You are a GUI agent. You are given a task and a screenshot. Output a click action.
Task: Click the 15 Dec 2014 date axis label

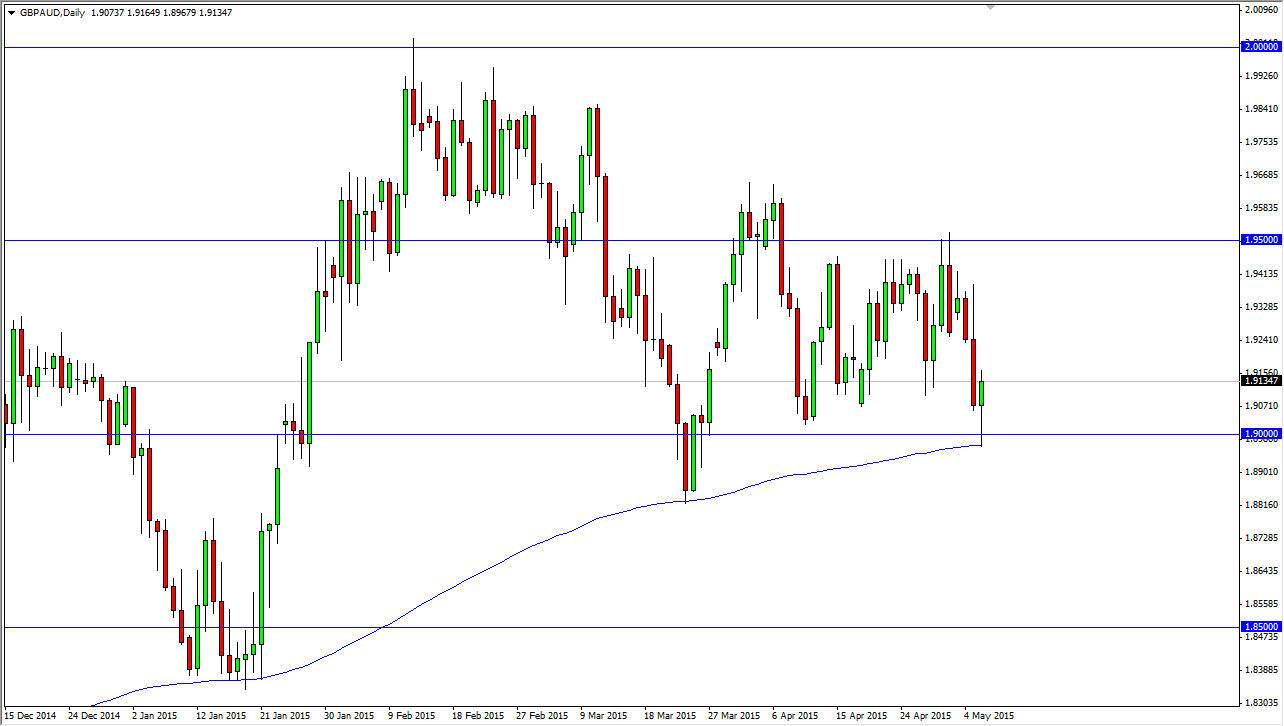coord(29,716)
